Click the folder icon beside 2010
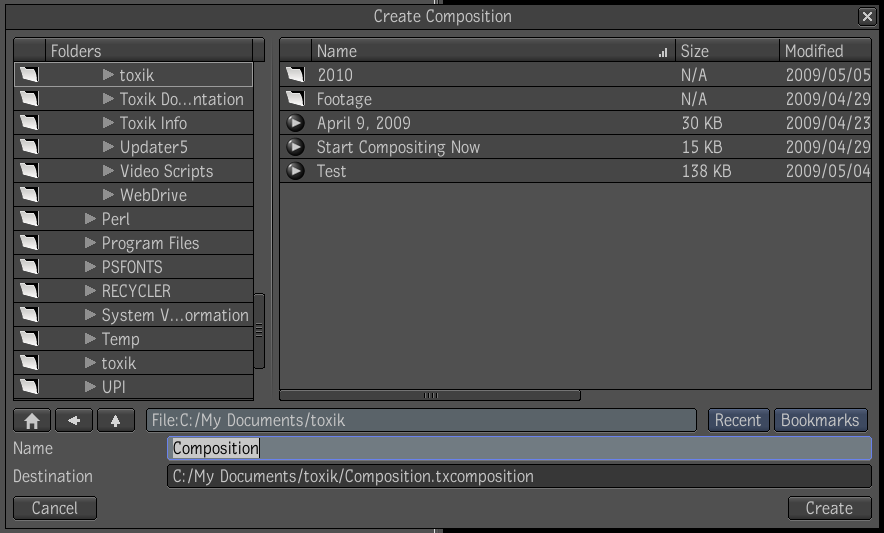The width and height of the screenshot is (884, 533). point(295,74)
